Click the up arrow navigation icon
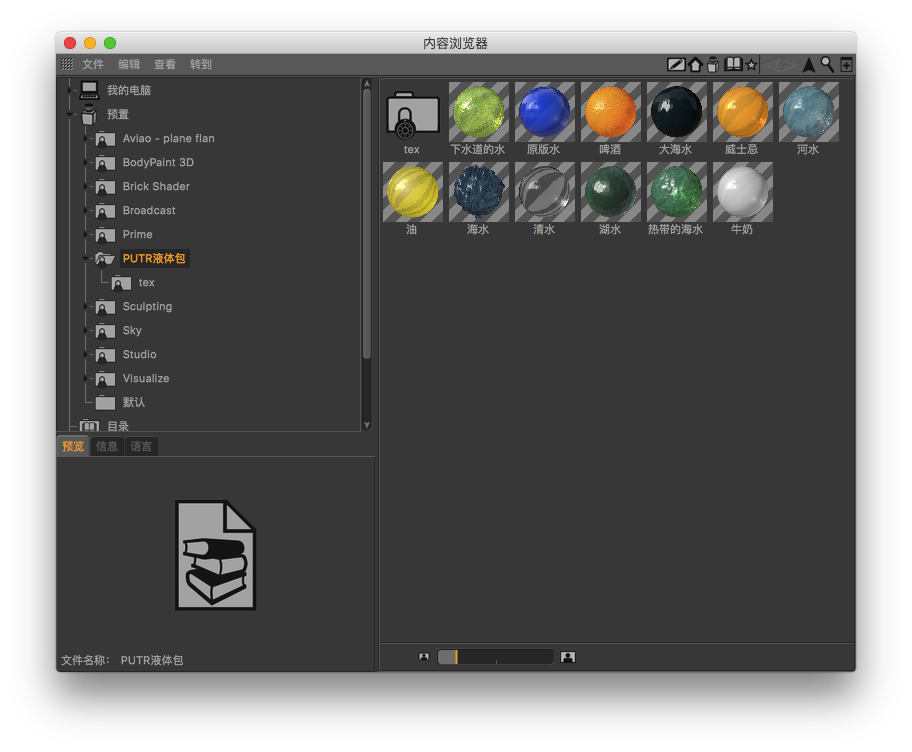Image resolution: width=912 pixels, height=752 pixels. click(x=808, y=65)
